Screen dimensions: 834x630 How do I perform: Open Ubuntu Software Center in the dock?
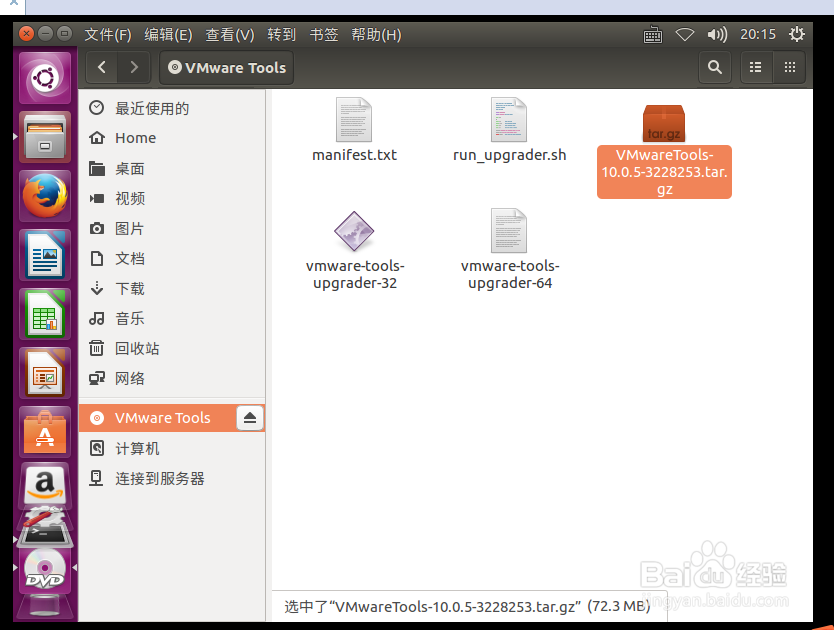[45, 432]
